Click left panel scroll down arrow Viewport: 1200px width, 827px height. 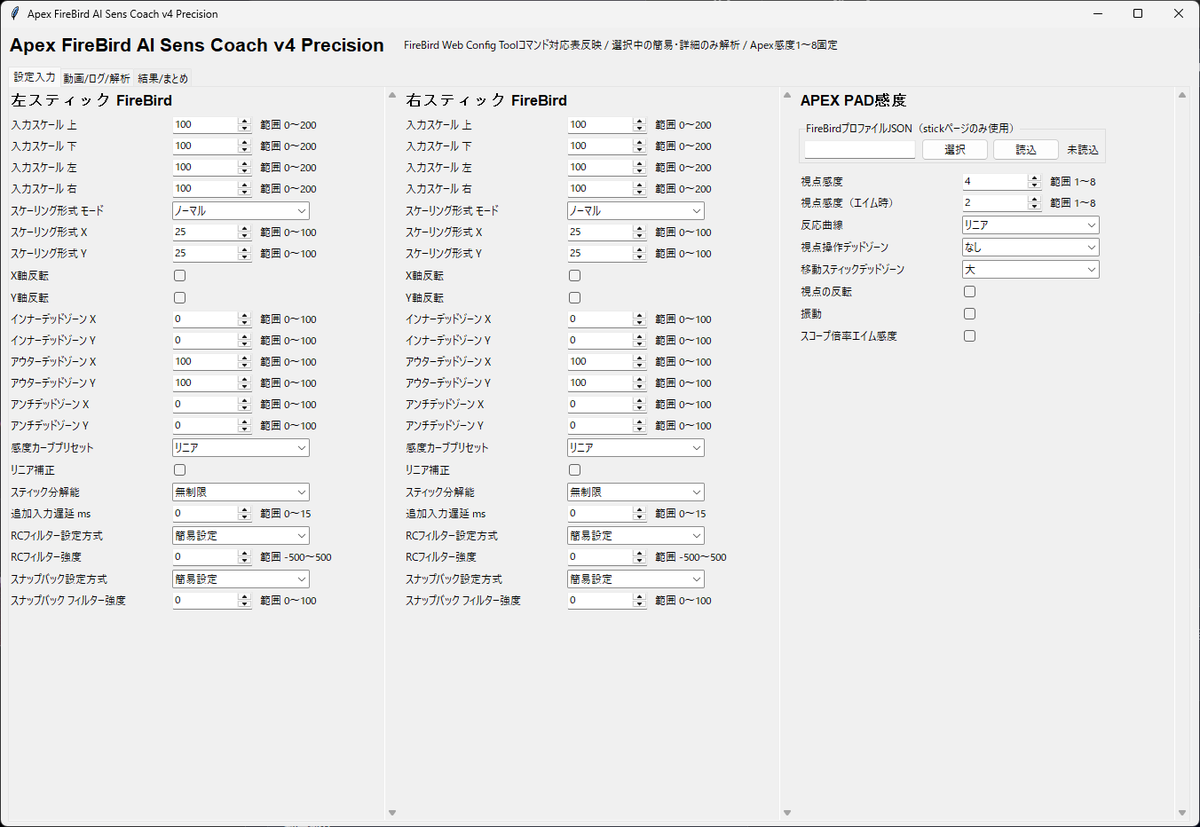coord(392,813)
